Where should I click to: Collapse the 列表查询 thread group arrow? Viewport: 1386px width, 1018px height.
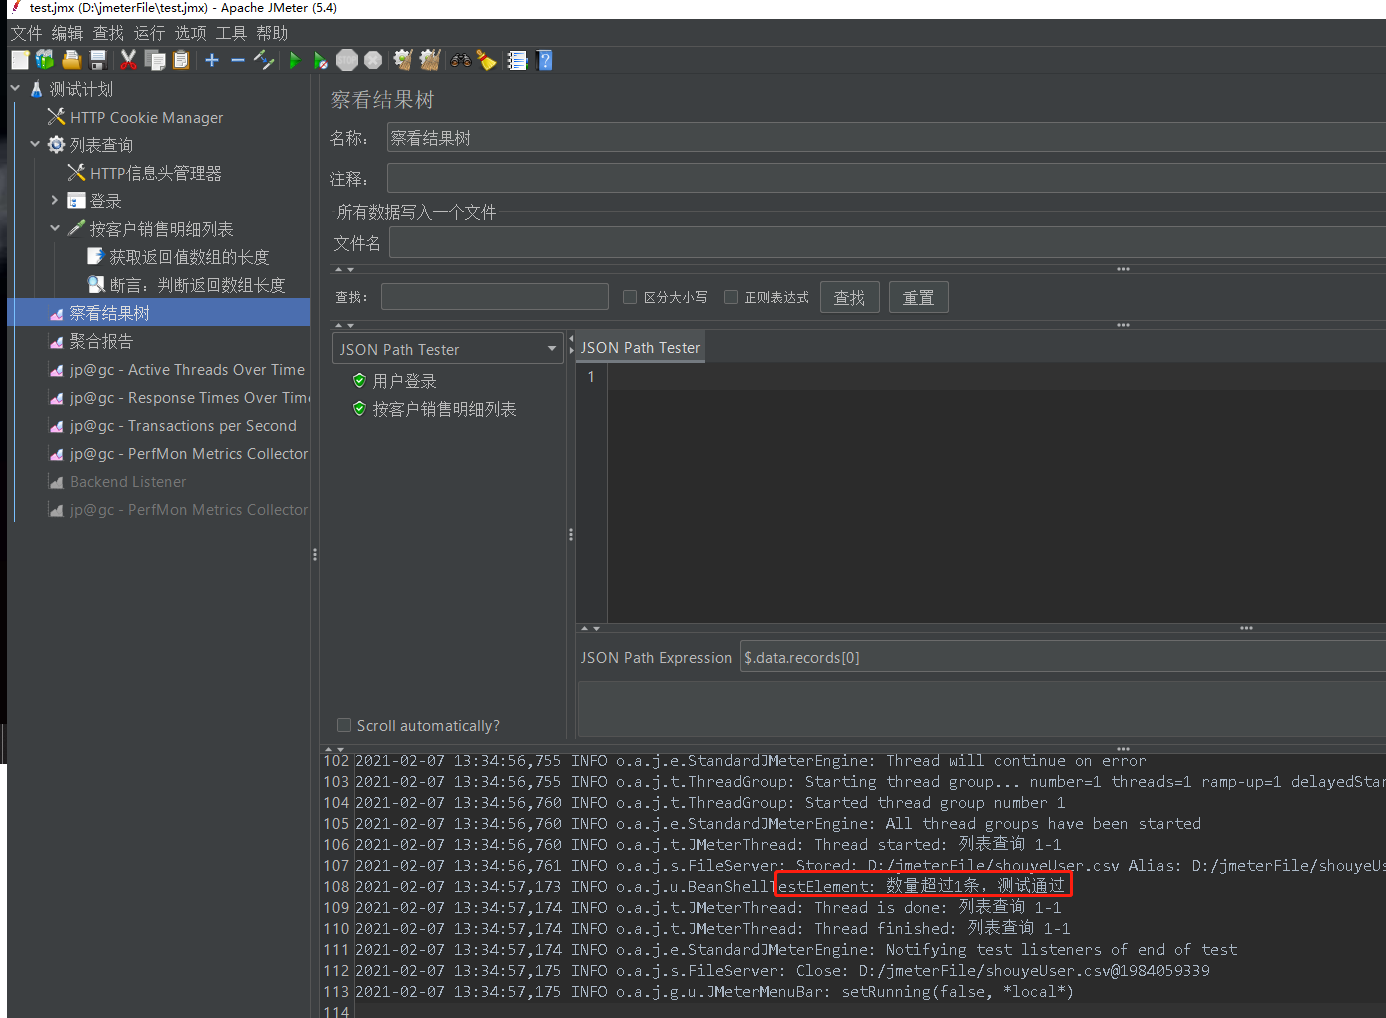35,145
